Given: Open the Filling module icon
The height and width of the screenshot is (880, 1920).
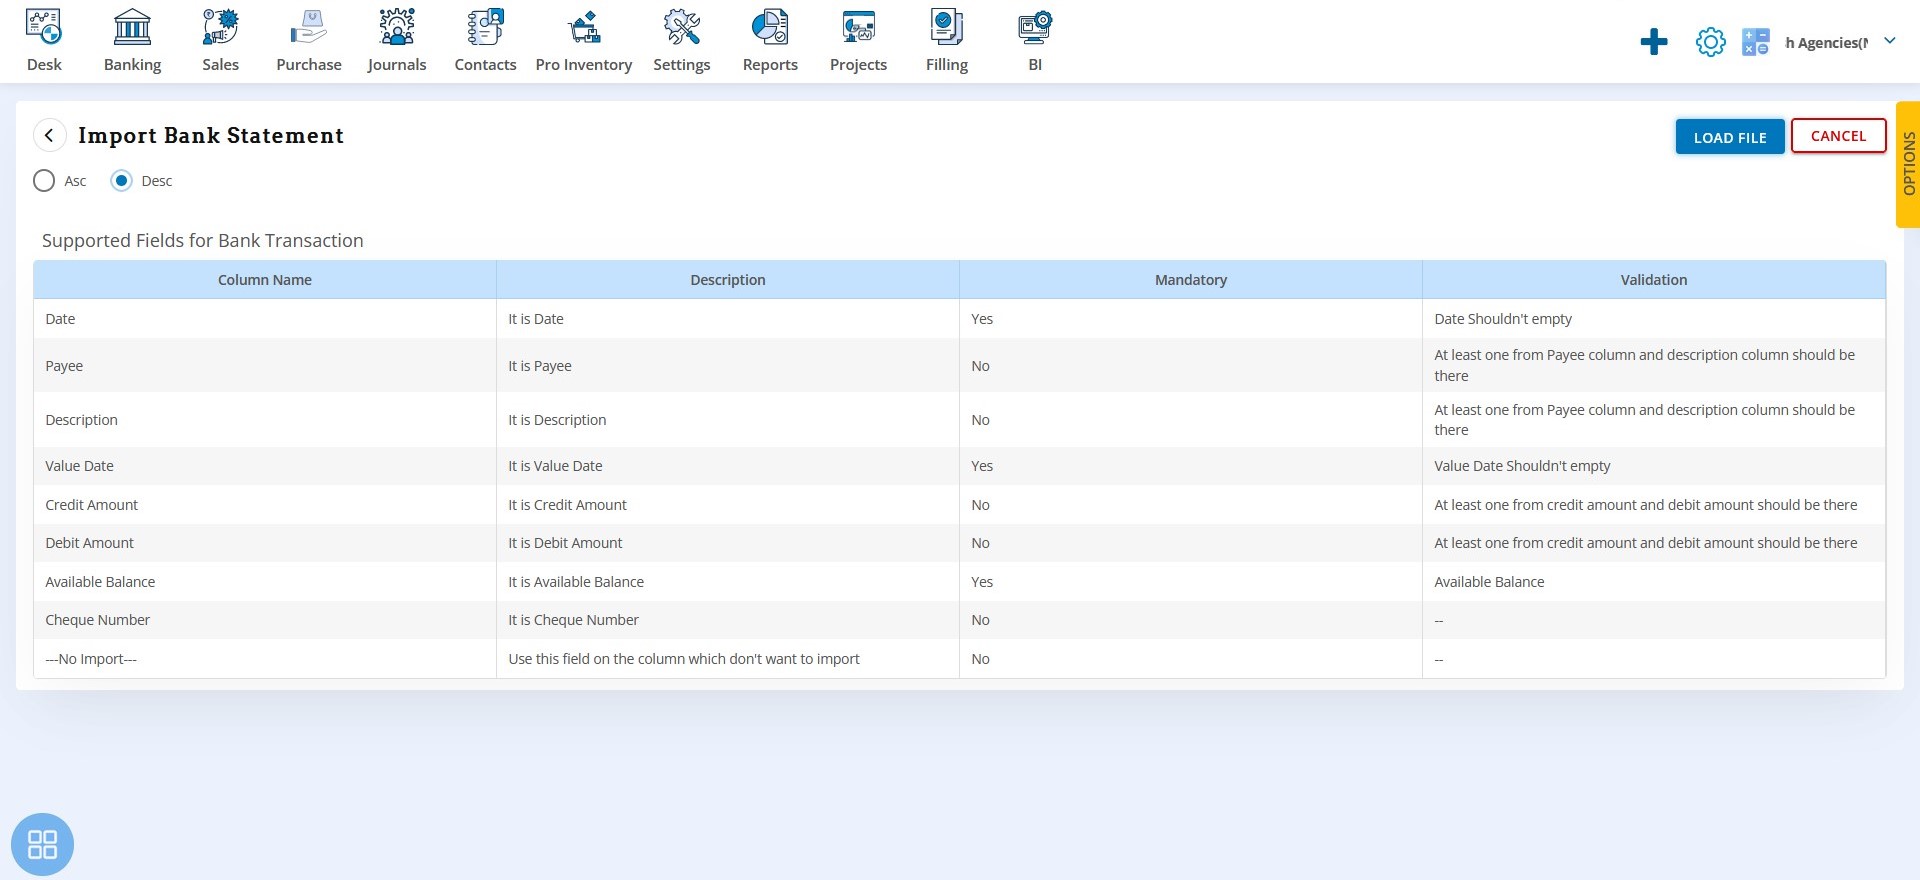Looking at the screenshot, I should [947, 27].
